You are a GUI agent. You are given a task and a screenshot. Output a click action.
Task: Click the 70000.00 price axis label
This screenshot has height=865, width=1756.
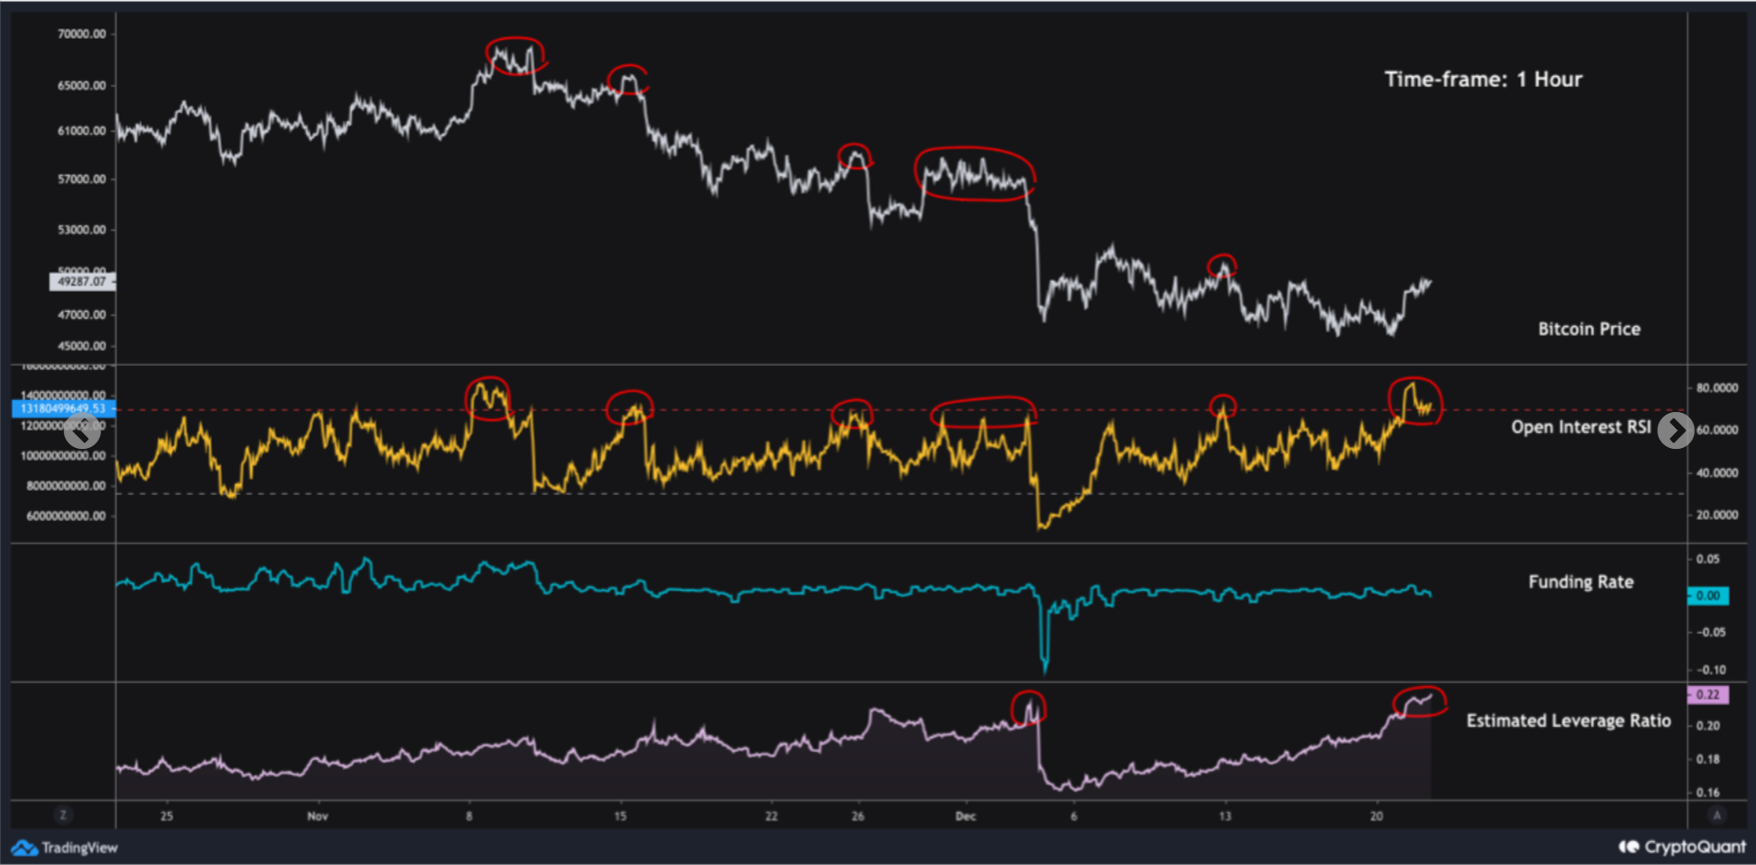[x=81, y=34]
